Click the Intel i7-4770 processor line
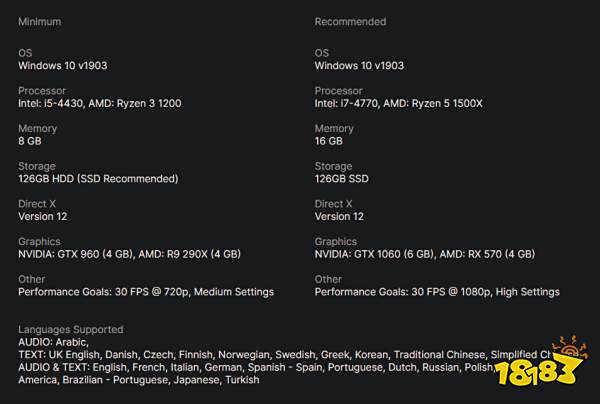 tap(413, 103)
